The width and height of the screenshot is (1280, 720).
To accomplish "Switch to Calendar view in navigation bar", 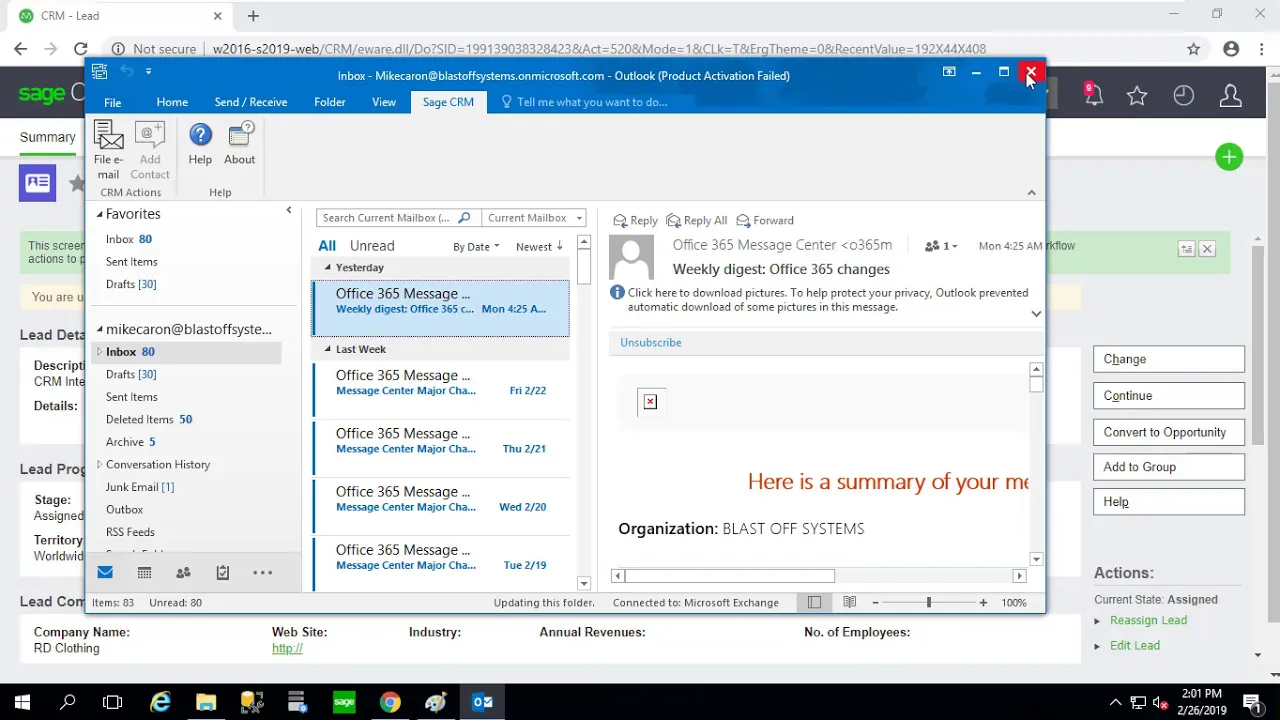I will pyautogui.click(x=144, y=572).
